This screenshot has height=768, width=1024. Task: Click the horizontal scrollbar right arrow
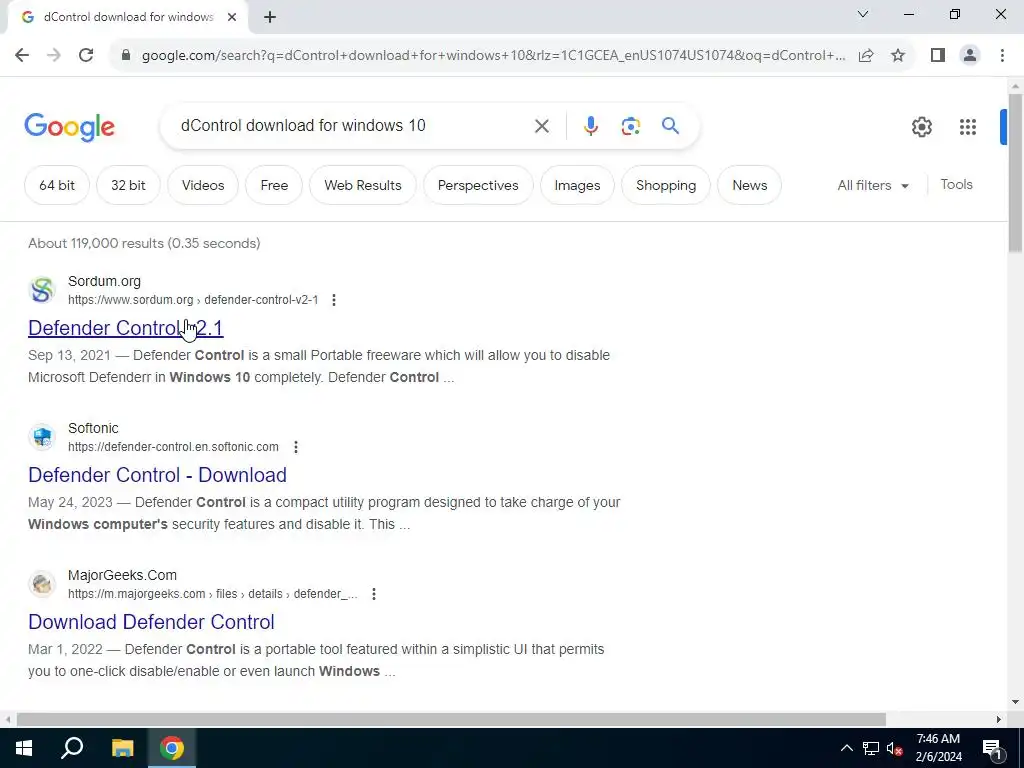999,719
